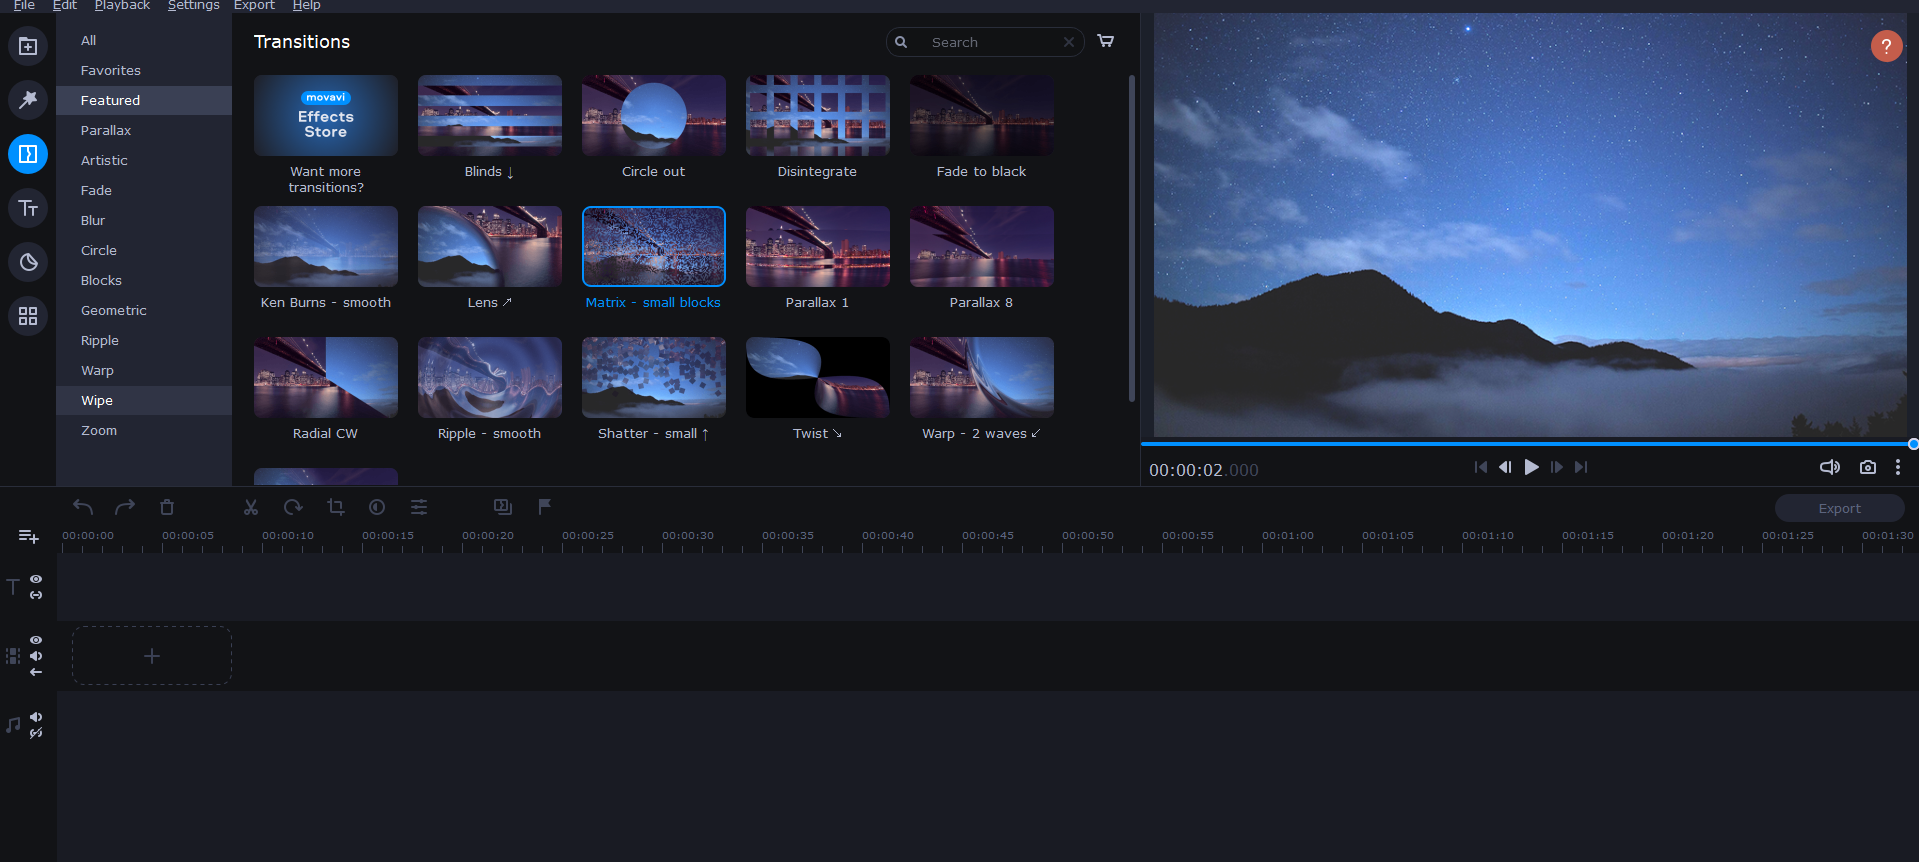Open the preview more options dots
The height and width of the screenshot is (862, 1919).
coord(1898,467)
